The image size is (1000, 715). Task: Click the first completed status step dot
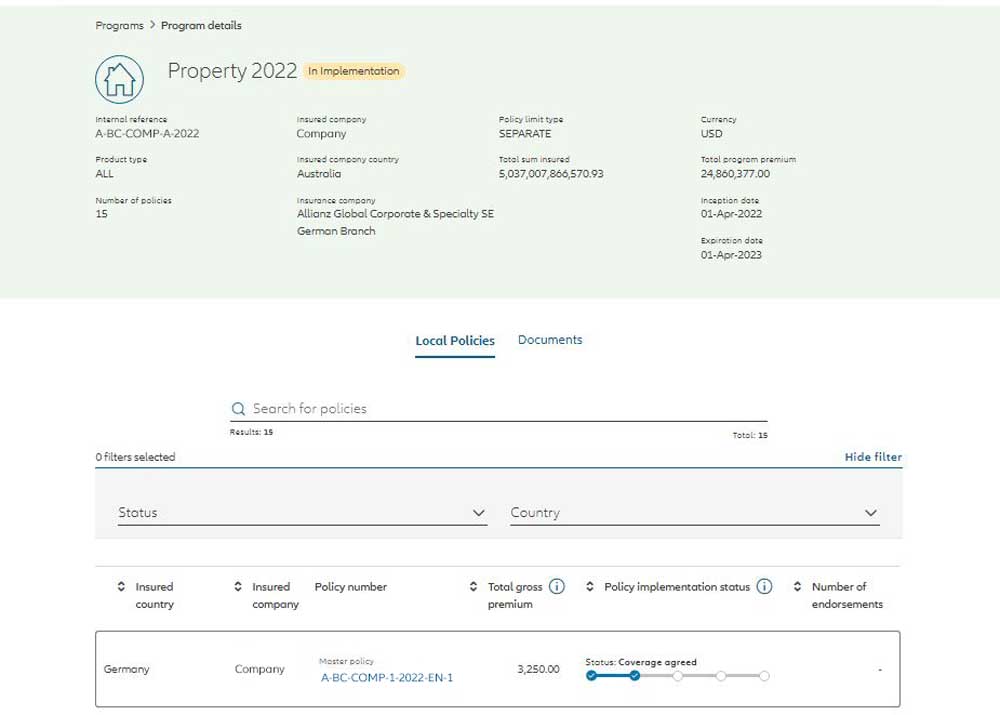point(591,675)
